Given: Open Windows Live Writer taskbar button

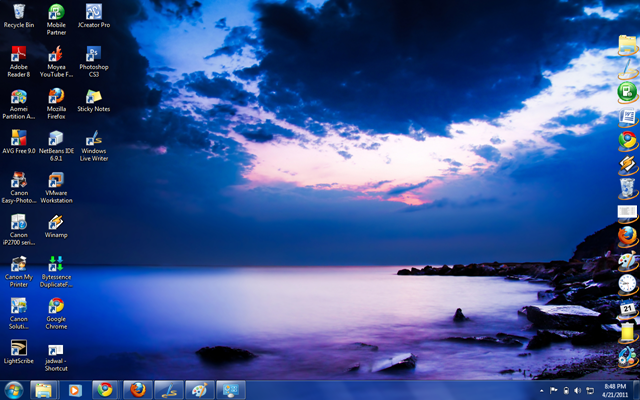Looking at the screenshot, I should click(x=169, y=390).
